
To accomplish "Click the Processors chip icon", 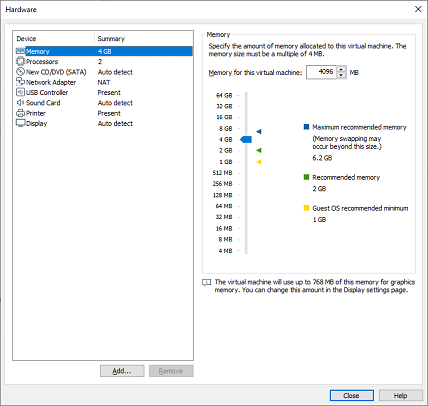I will coord(20,61).
